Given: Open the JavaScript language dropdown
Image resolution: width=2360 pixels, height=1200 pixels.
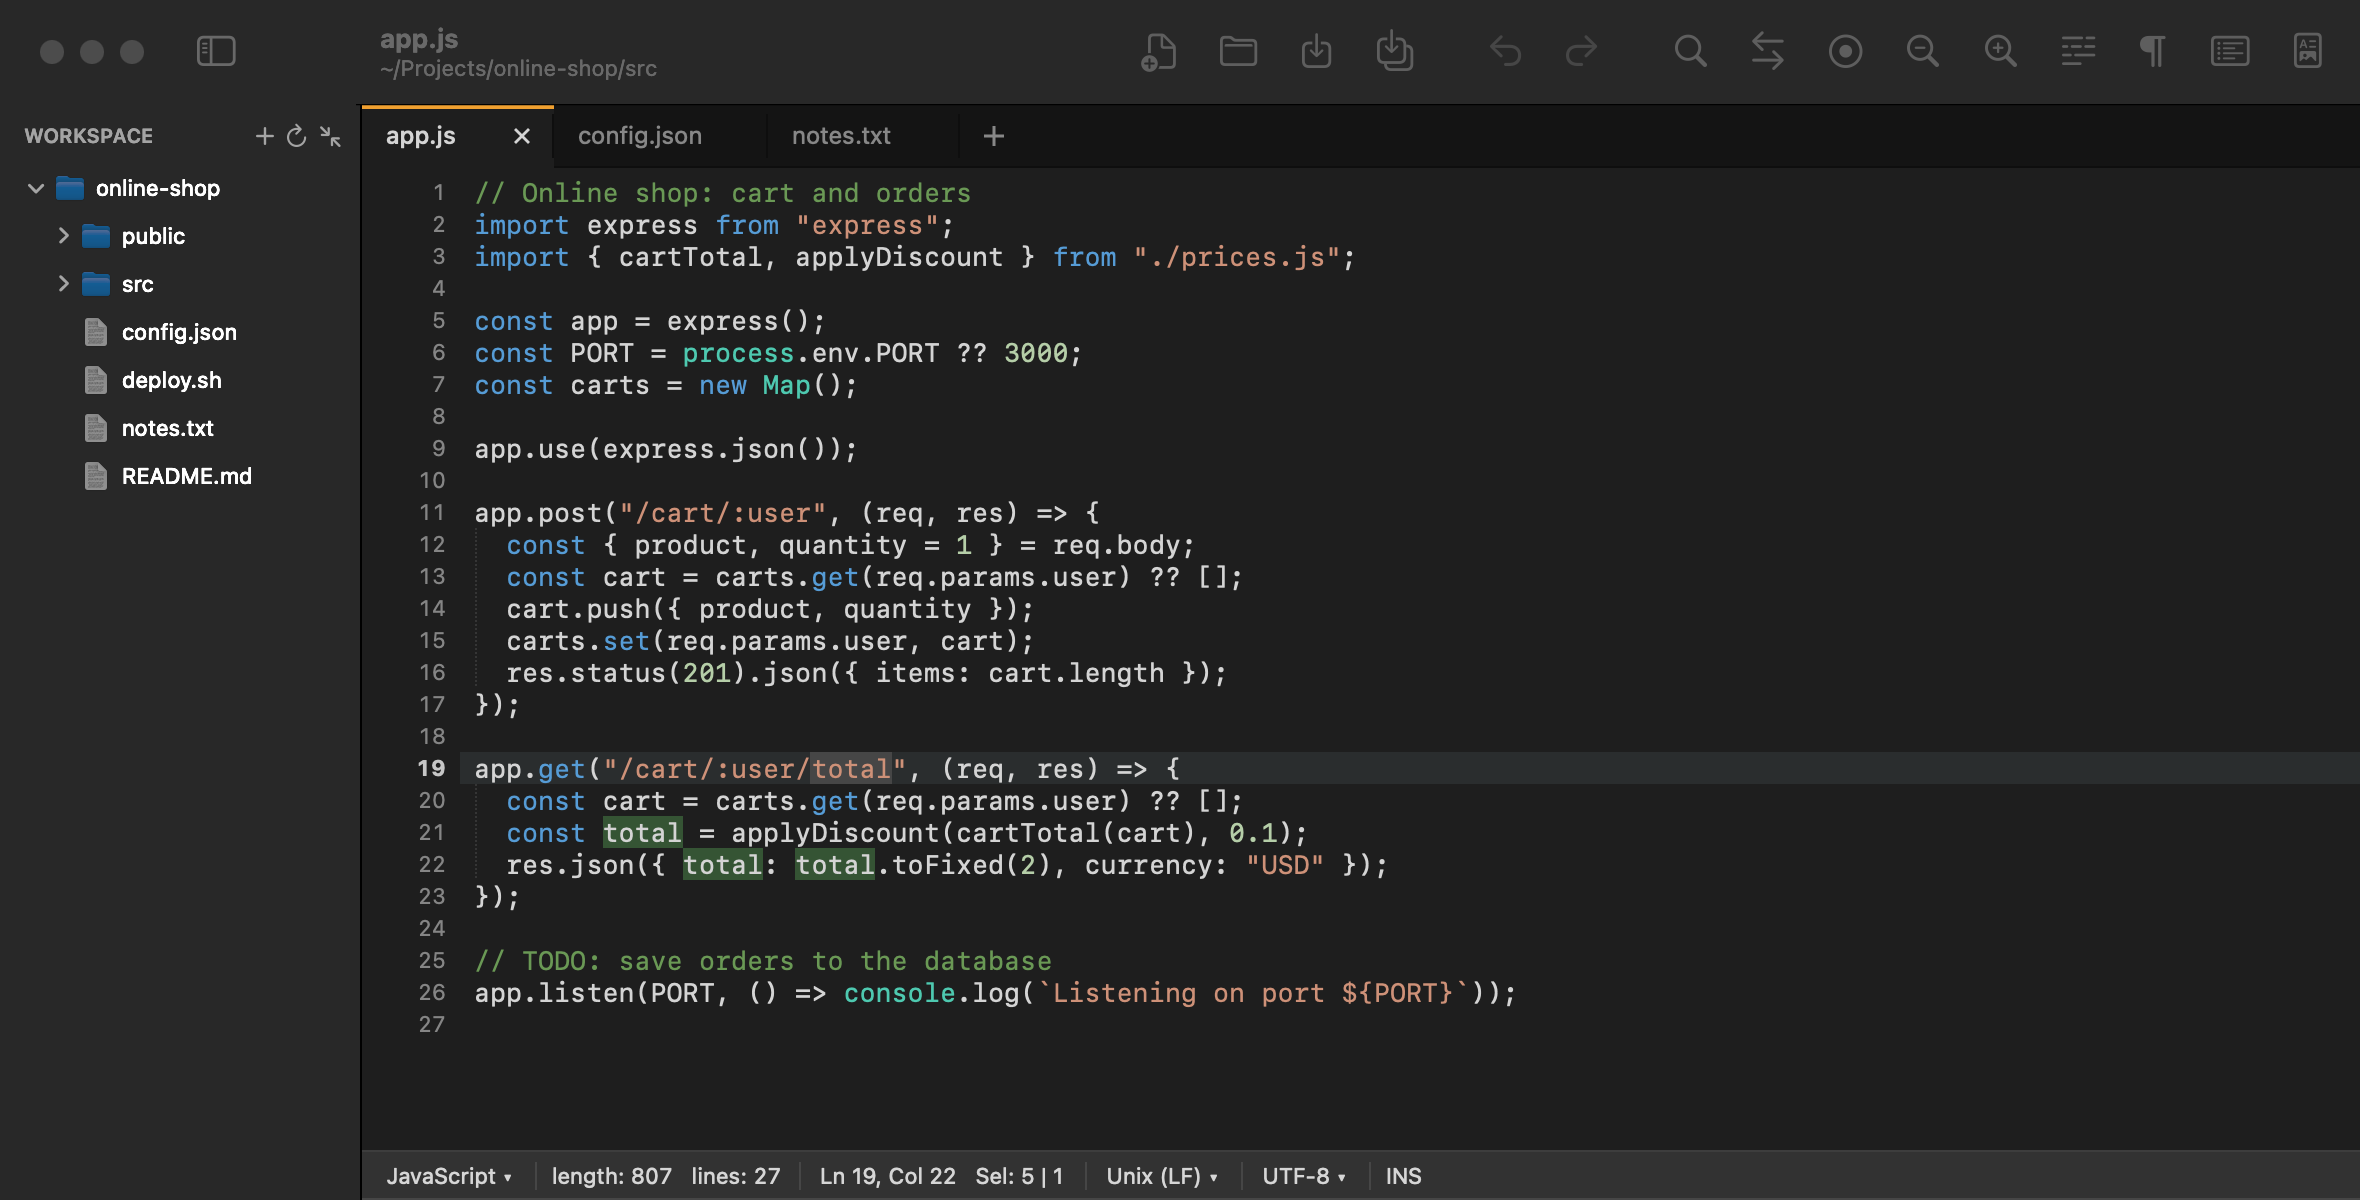Looking at the screenshot, I should [449, 1176].
